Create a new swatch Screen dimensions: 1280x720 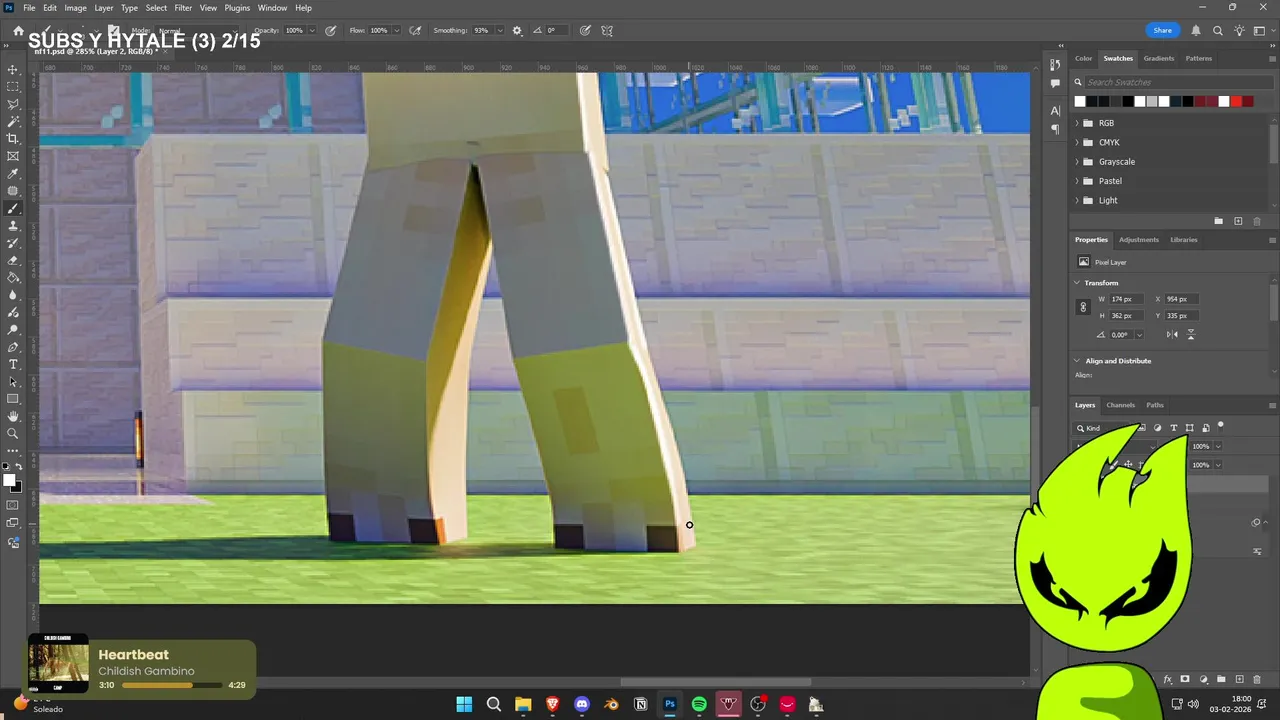click(1238, 221)
